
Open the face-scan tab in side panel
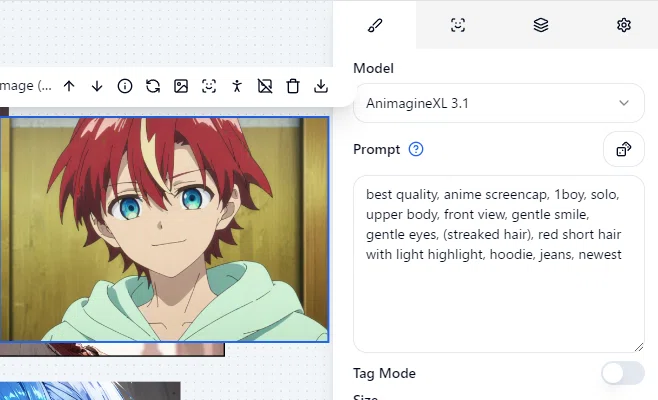458,25
